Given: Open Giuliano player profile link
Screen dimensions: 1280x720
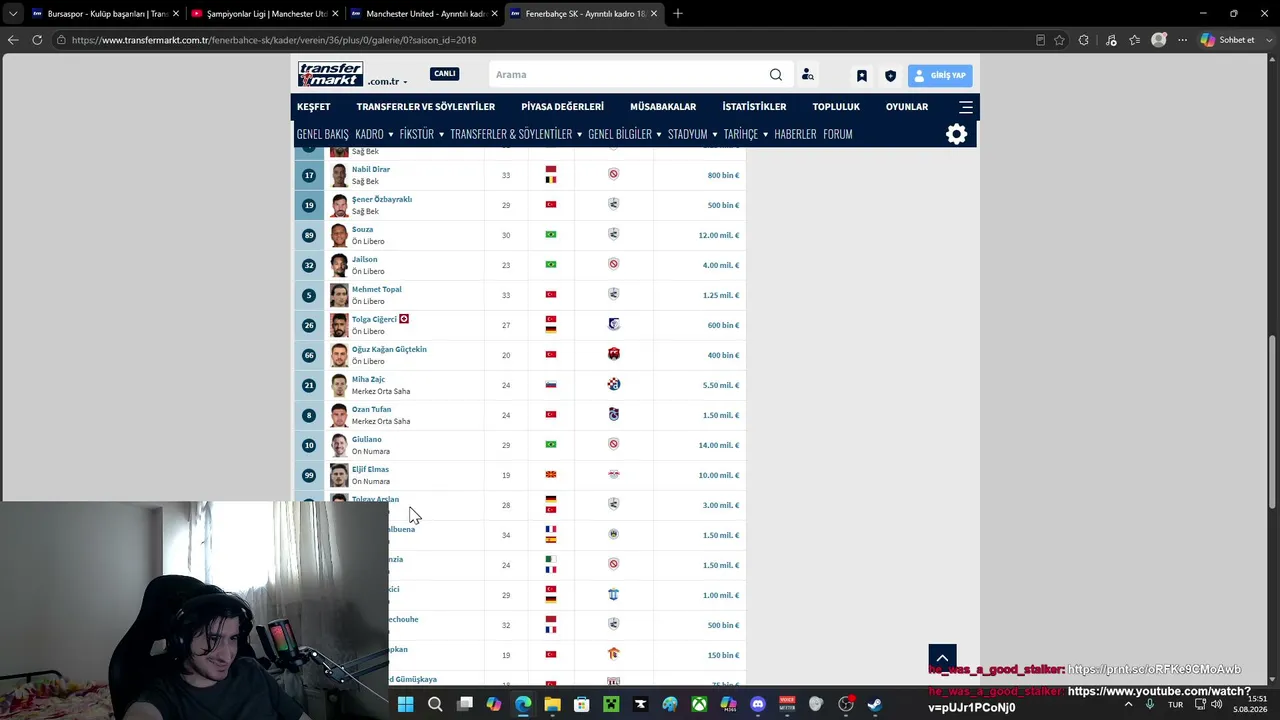Looking at the screenshot, I should coord(367,439).
